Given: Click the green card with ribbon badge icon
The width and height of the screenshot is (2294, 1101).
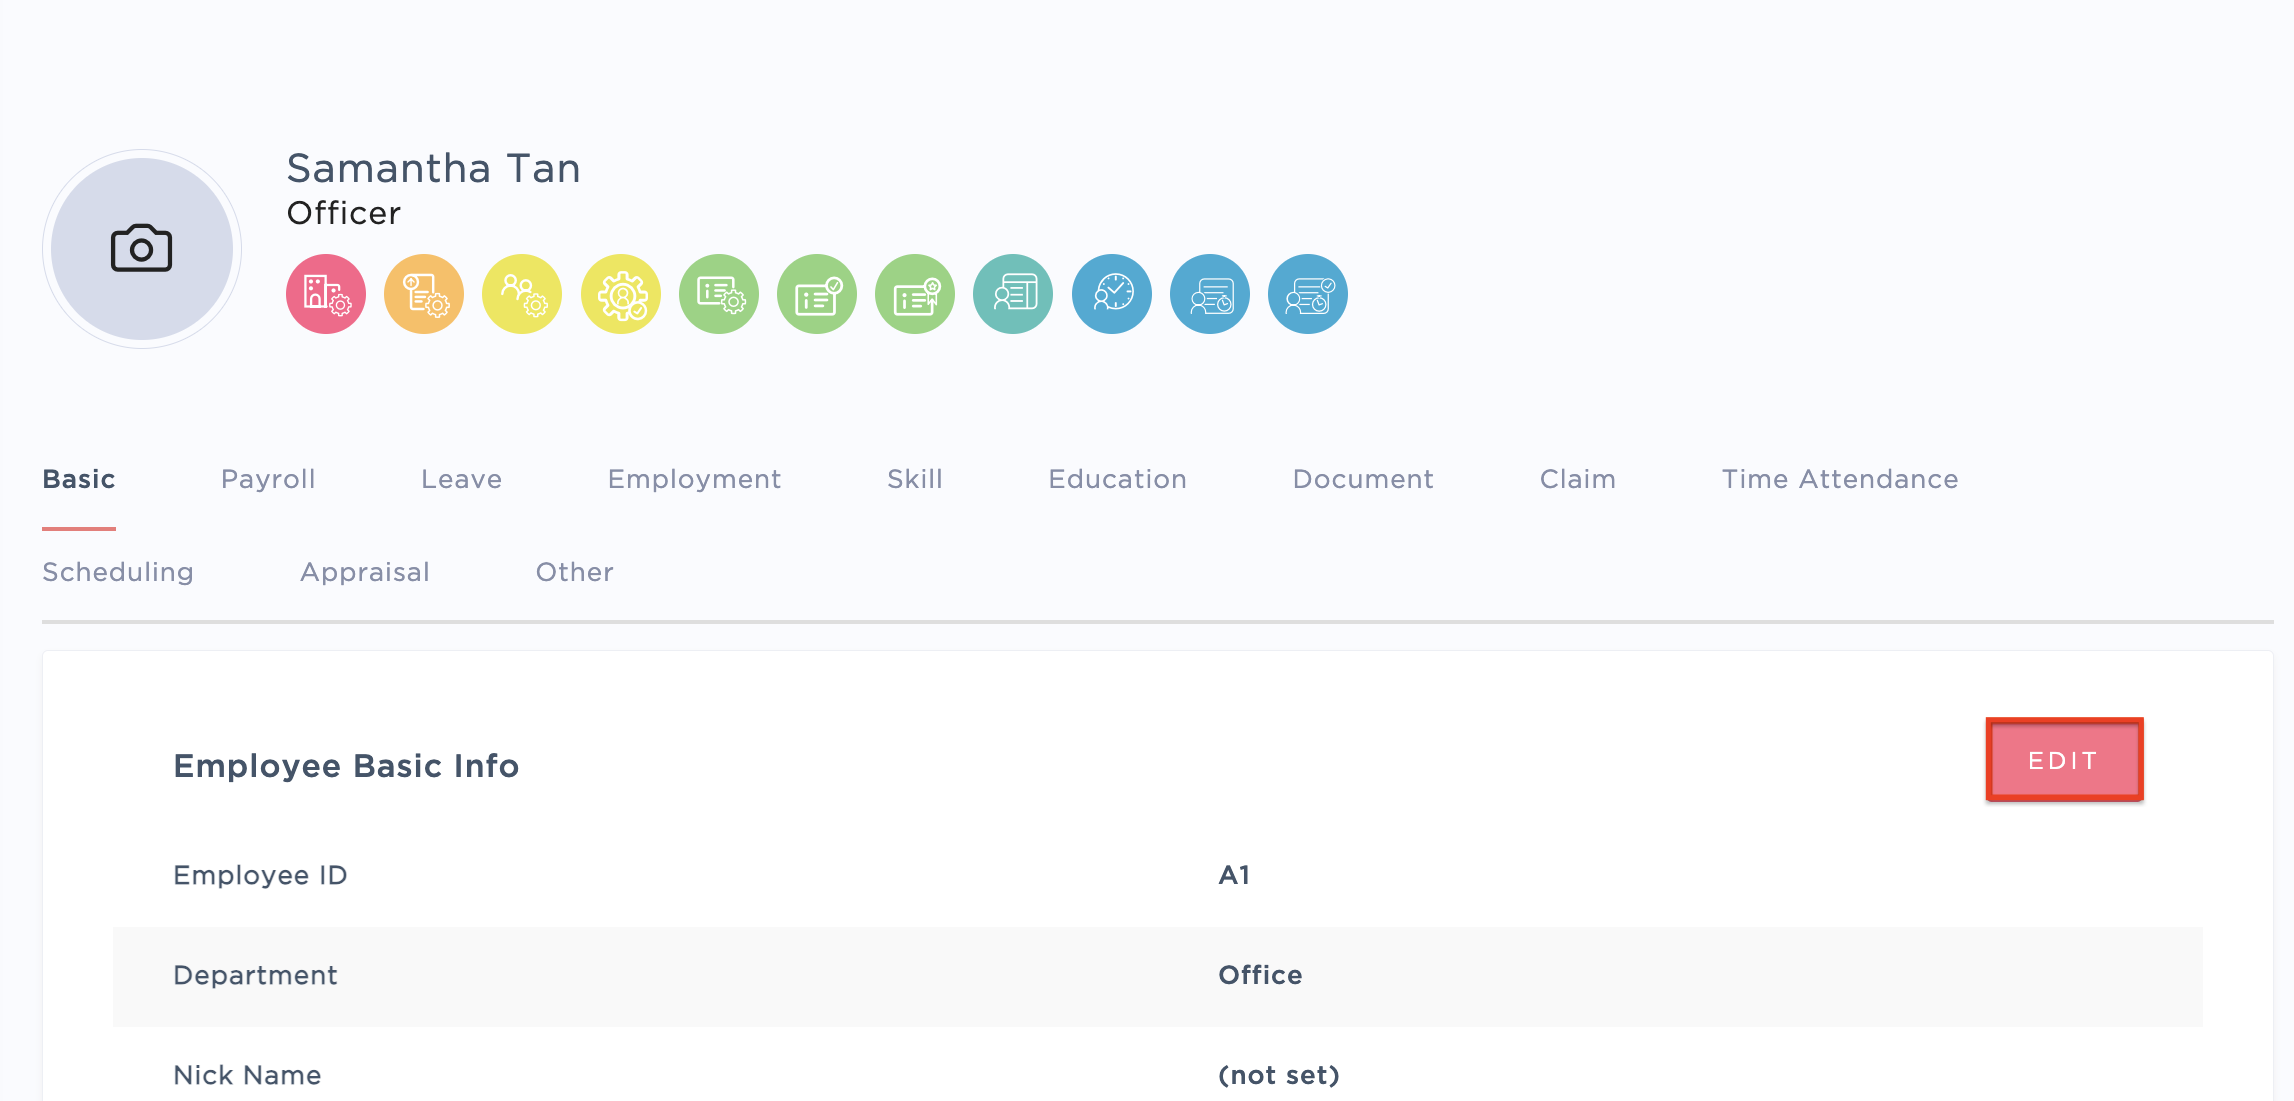Looking at the screenshot, I should [915, 294].
